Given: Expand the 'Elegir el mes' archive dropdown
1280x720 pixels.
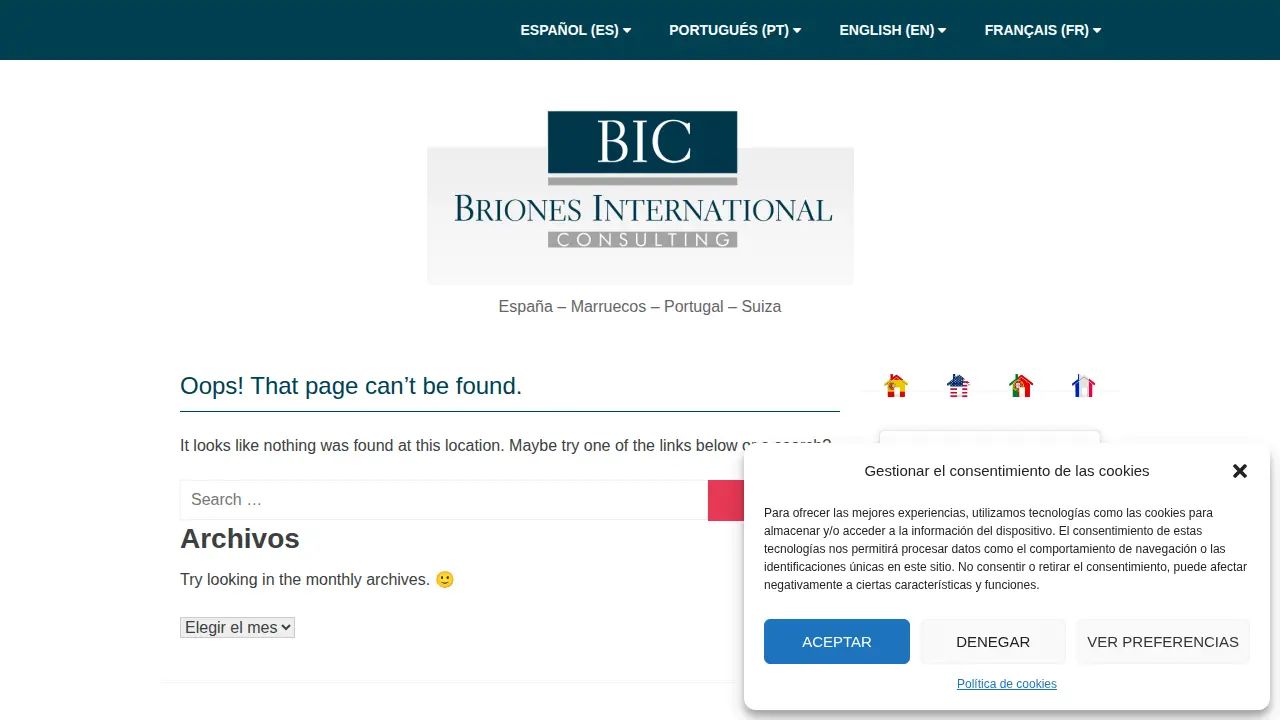Looking at the screenshot, I should pyautogui.click(x=237, y=627).
